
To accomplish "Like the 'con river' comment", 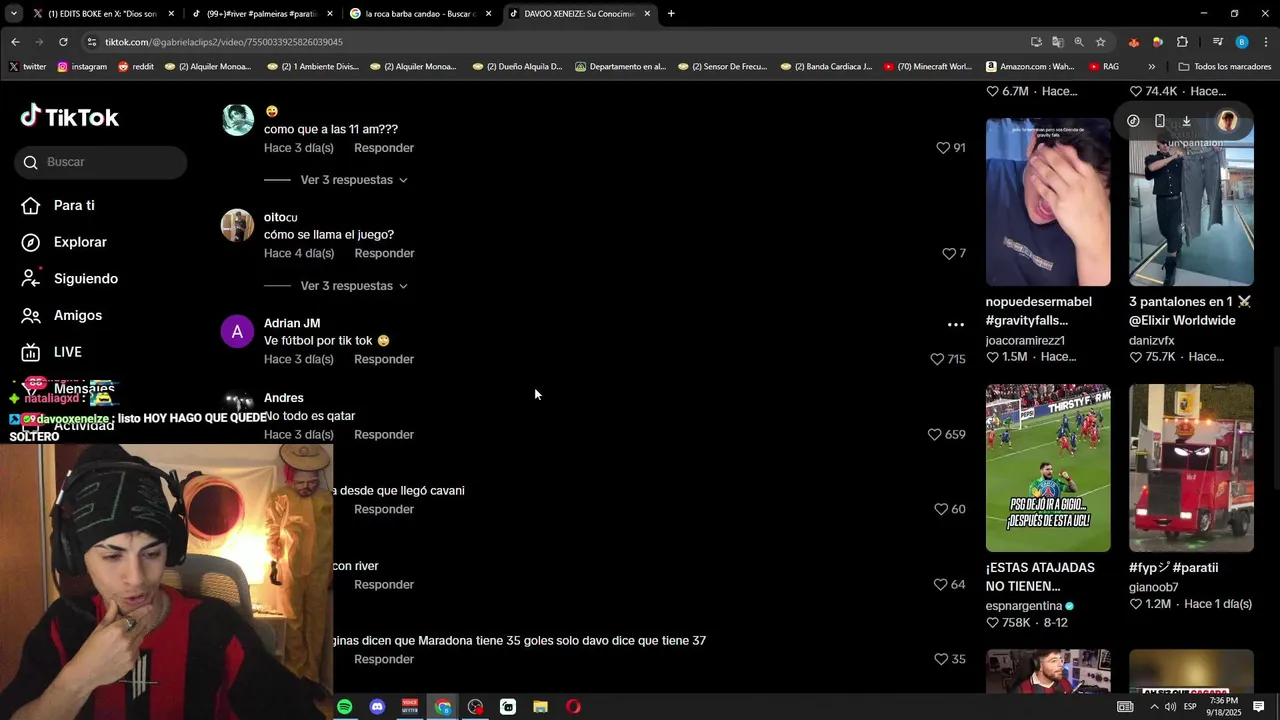I will click(941, 584).
